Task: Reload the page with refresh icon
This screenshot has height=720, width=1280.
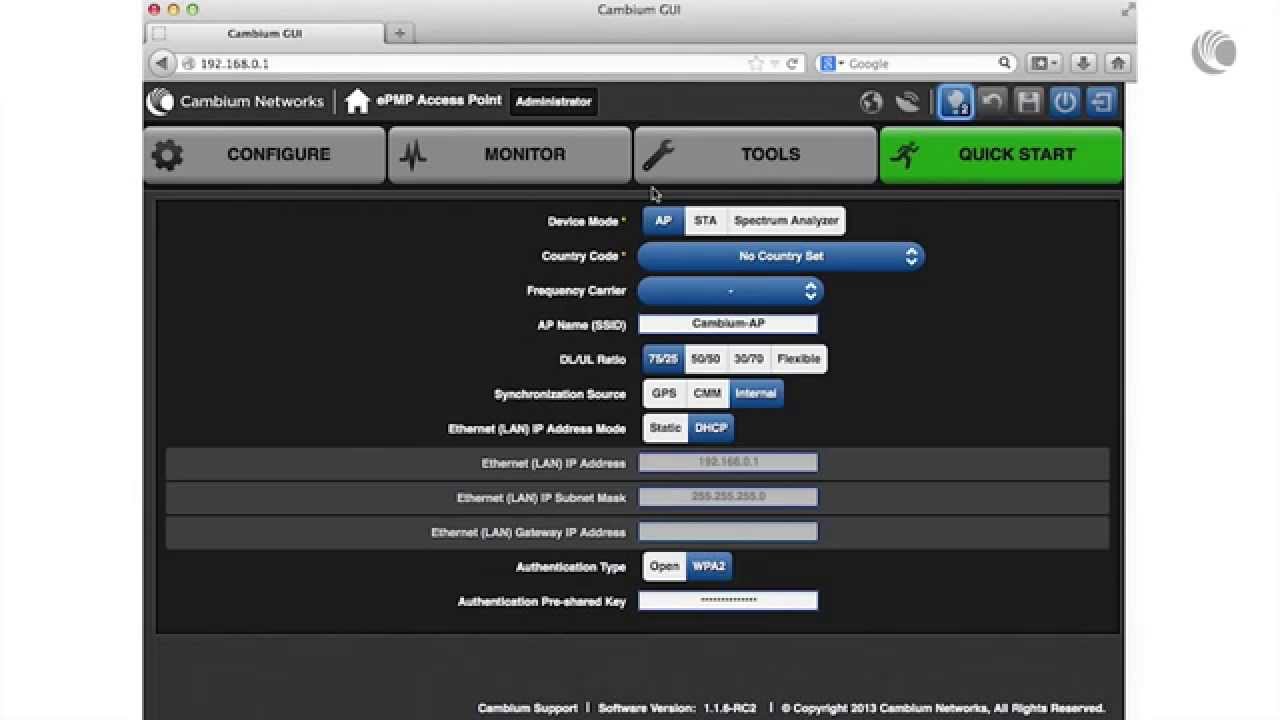Action: pyautogui.click(x=792, y=63)
